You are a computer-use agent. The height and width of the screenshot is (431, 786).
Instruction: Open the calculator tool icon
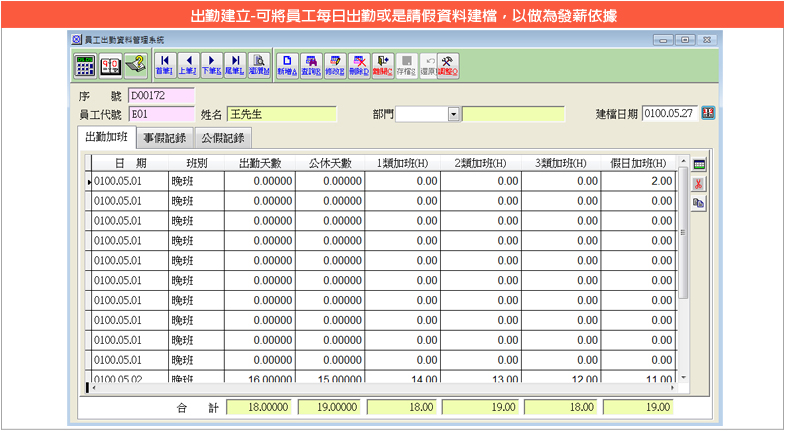coord(85,66)
